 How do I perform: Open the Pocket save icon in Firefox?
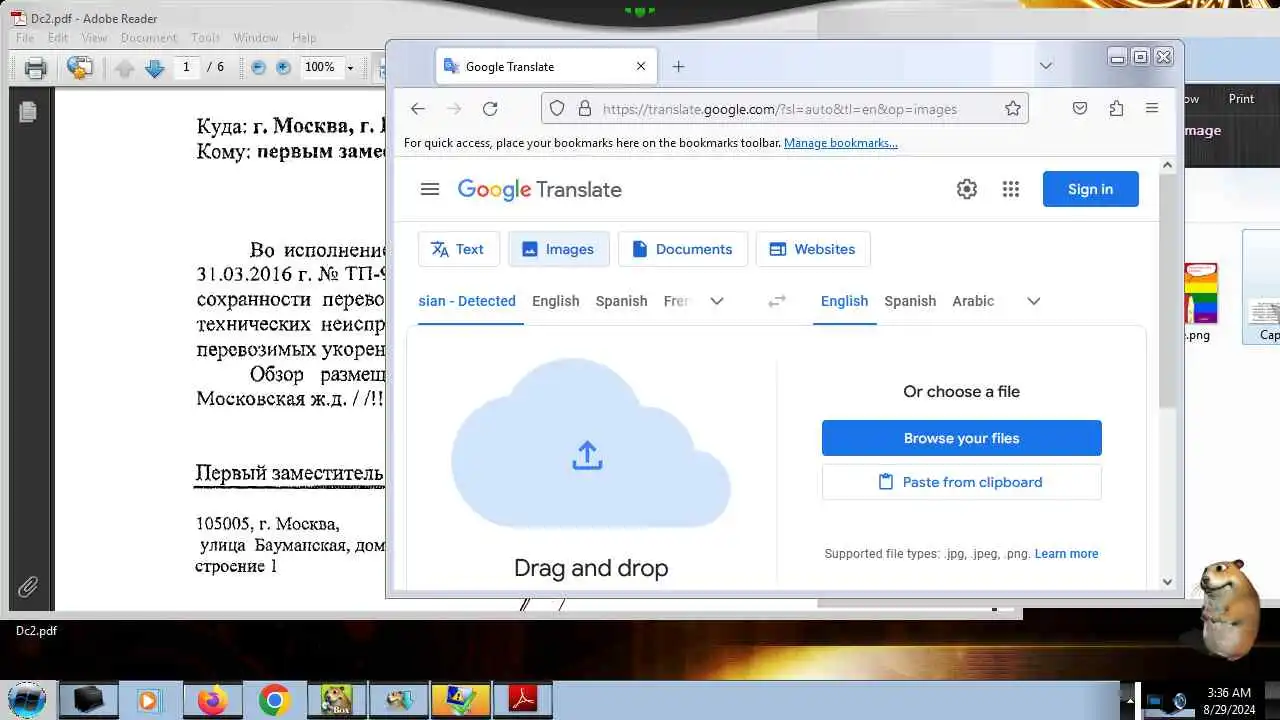coord(1080,109)
